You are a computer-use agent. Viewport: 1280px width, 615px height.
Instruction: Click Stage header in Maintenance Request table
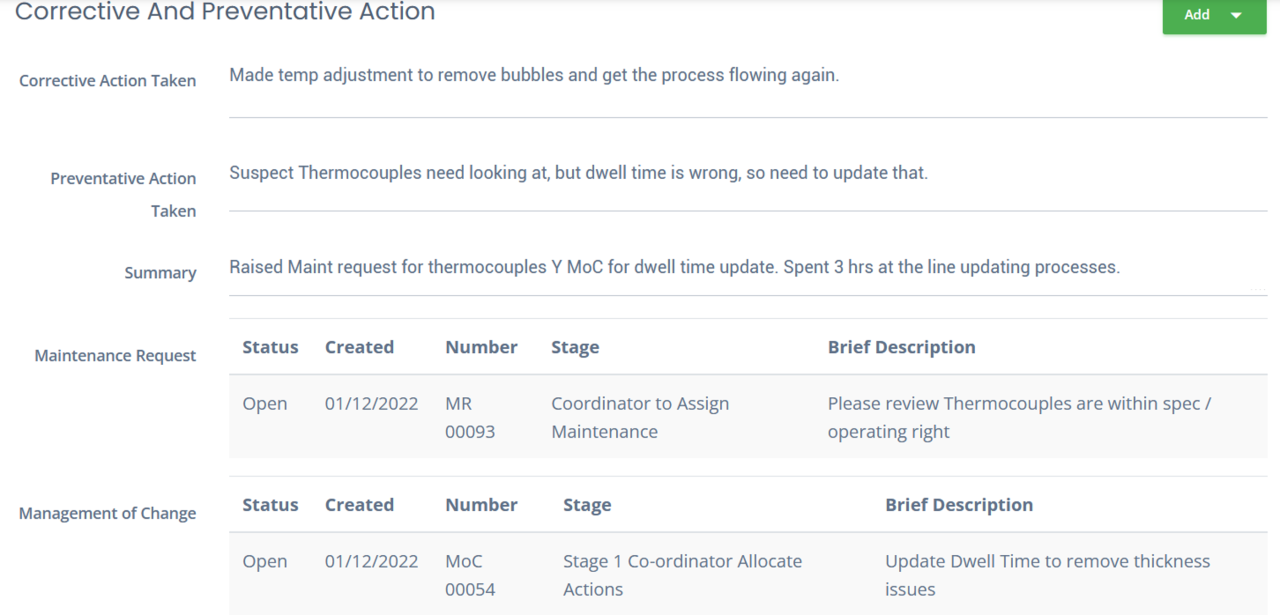point(575,347)
